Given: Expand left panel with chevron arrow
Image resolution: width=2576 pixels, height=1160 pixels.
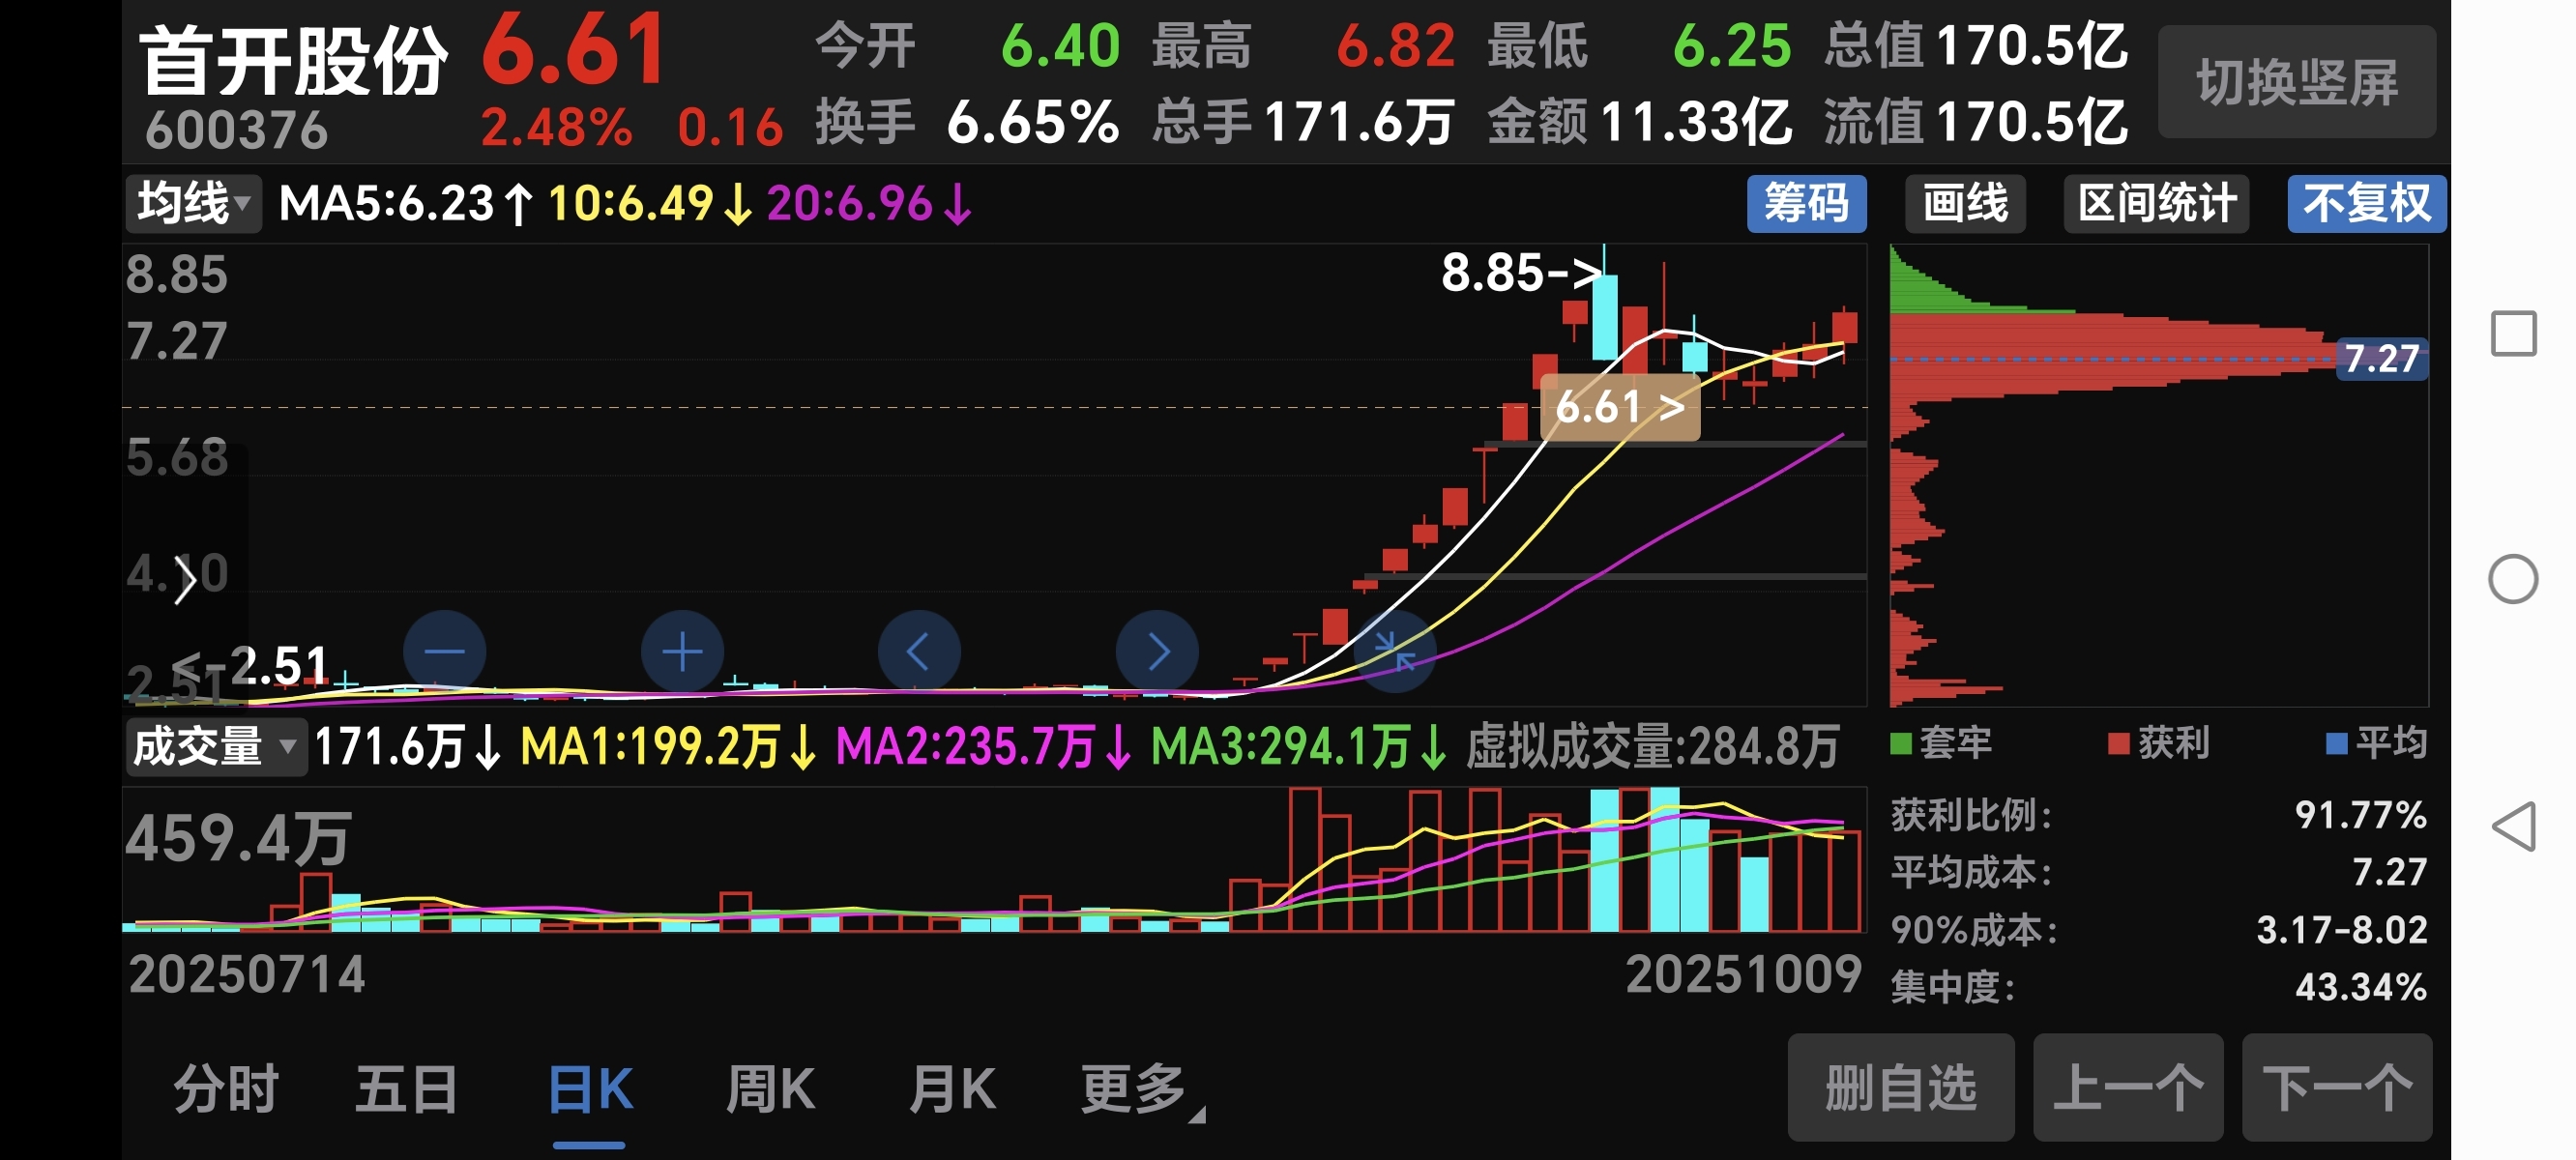Looking at the screenshot, I should 184,579.
